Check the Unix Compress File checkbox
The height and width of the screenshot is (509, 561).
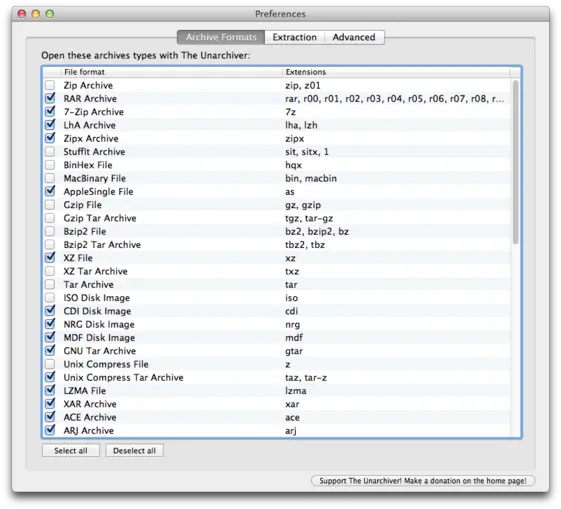(x=50, y=364)
